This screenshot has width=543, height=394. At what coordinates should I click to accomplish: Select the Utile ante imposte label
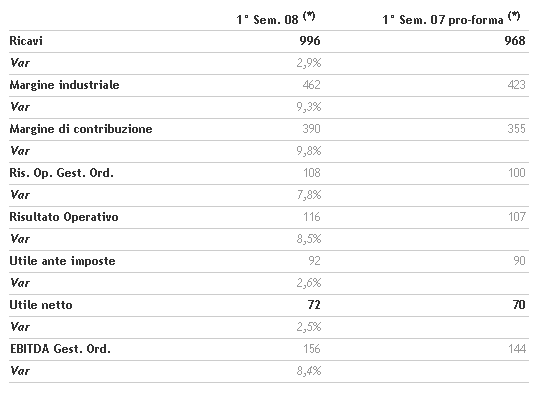click(x=62, y=261)
